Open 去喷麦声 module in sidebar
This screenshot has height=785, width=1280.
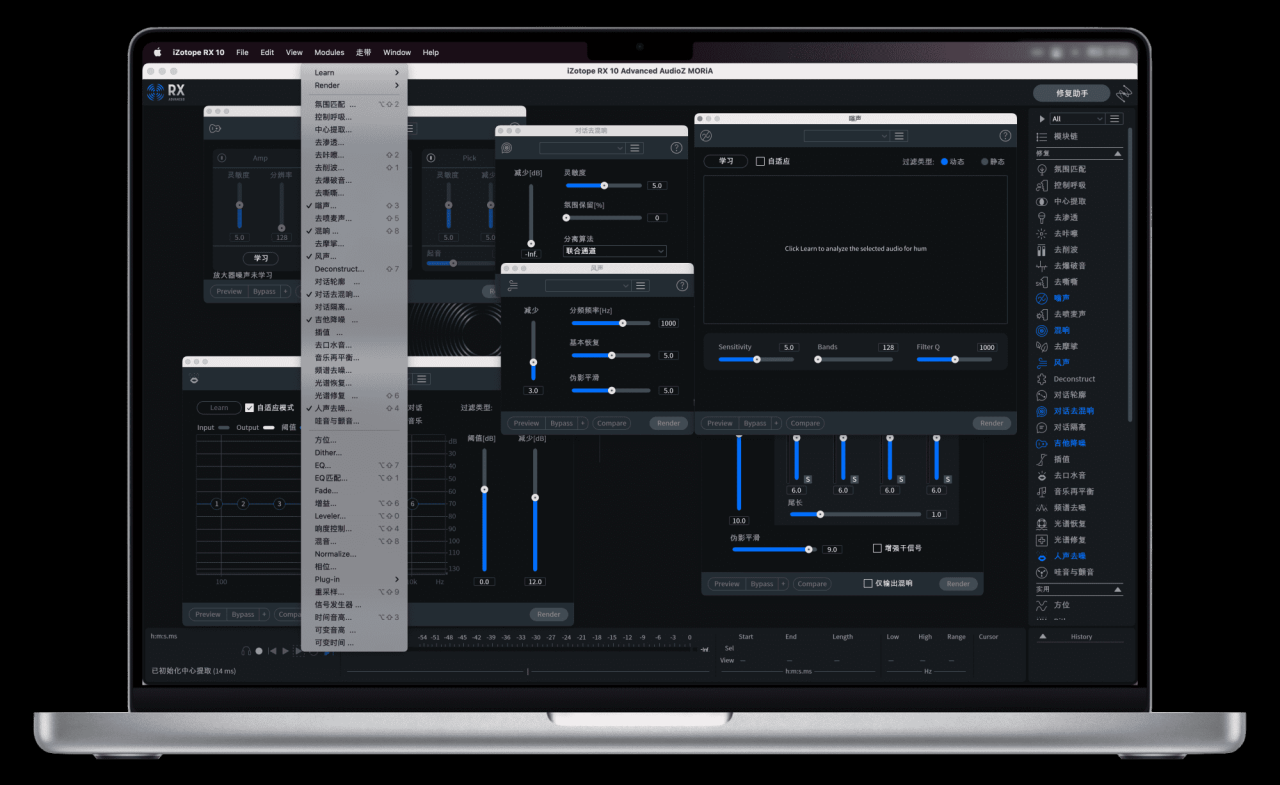pyautogui.click(x=1069, y=314)
